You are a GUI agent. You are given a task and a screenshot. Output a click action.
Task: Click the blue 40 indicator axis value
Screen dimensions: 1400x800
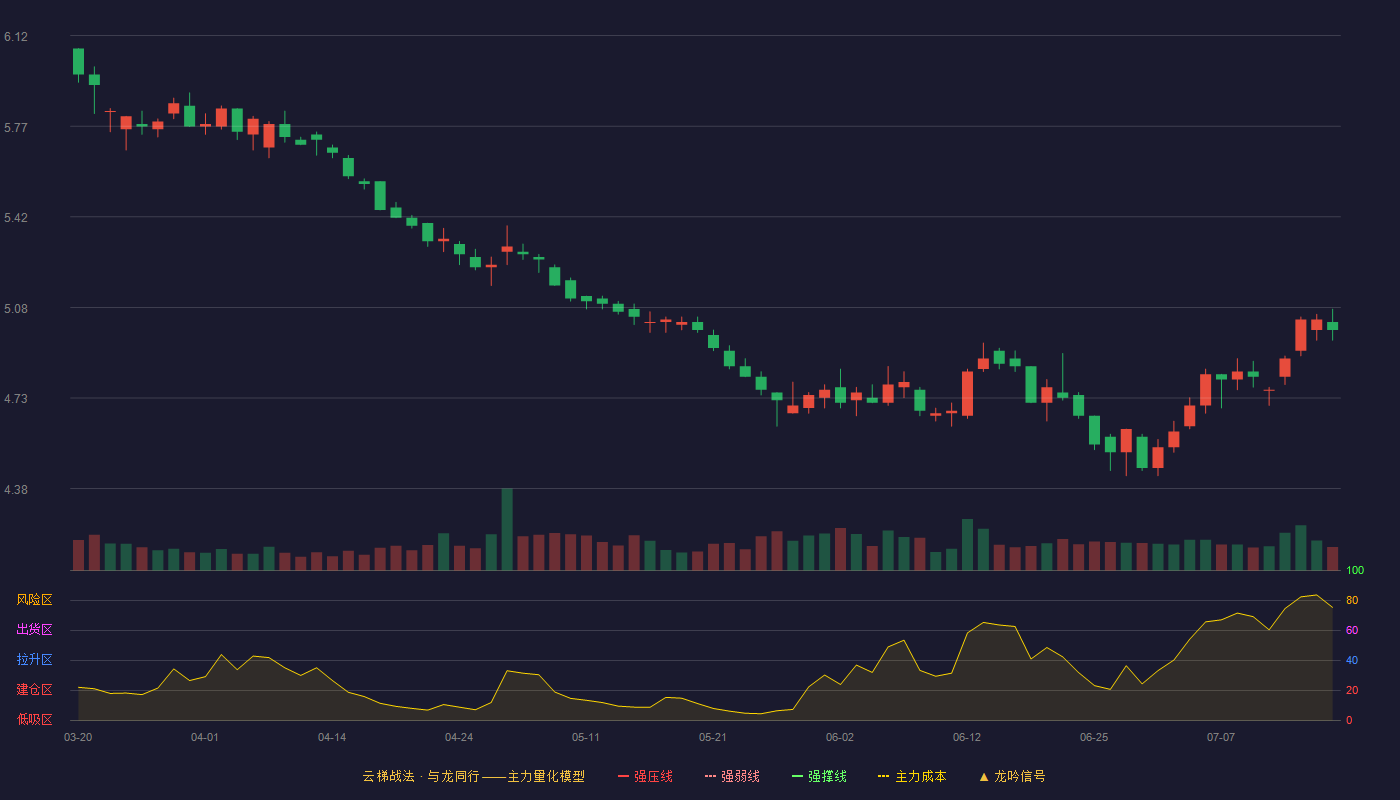(1352, 660)
